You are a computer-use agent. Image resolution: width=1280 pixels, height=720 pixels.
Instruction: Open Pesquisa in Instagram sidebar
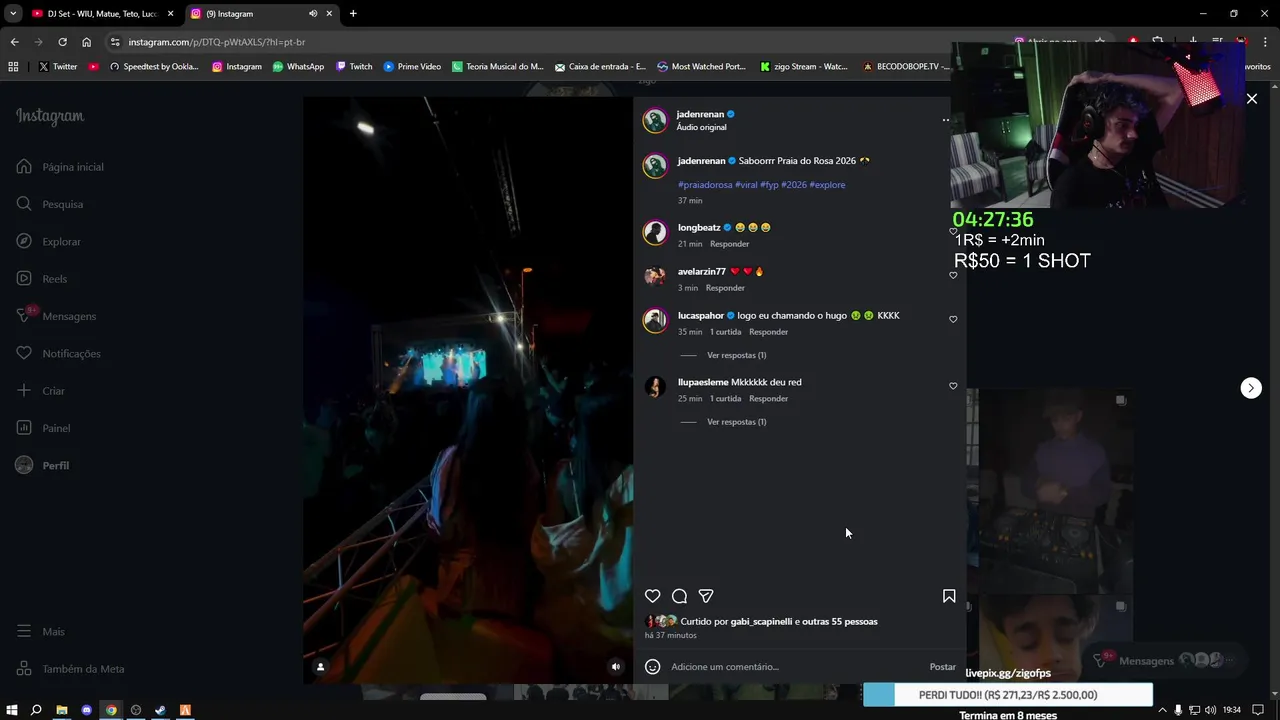(x=50, y=204)
